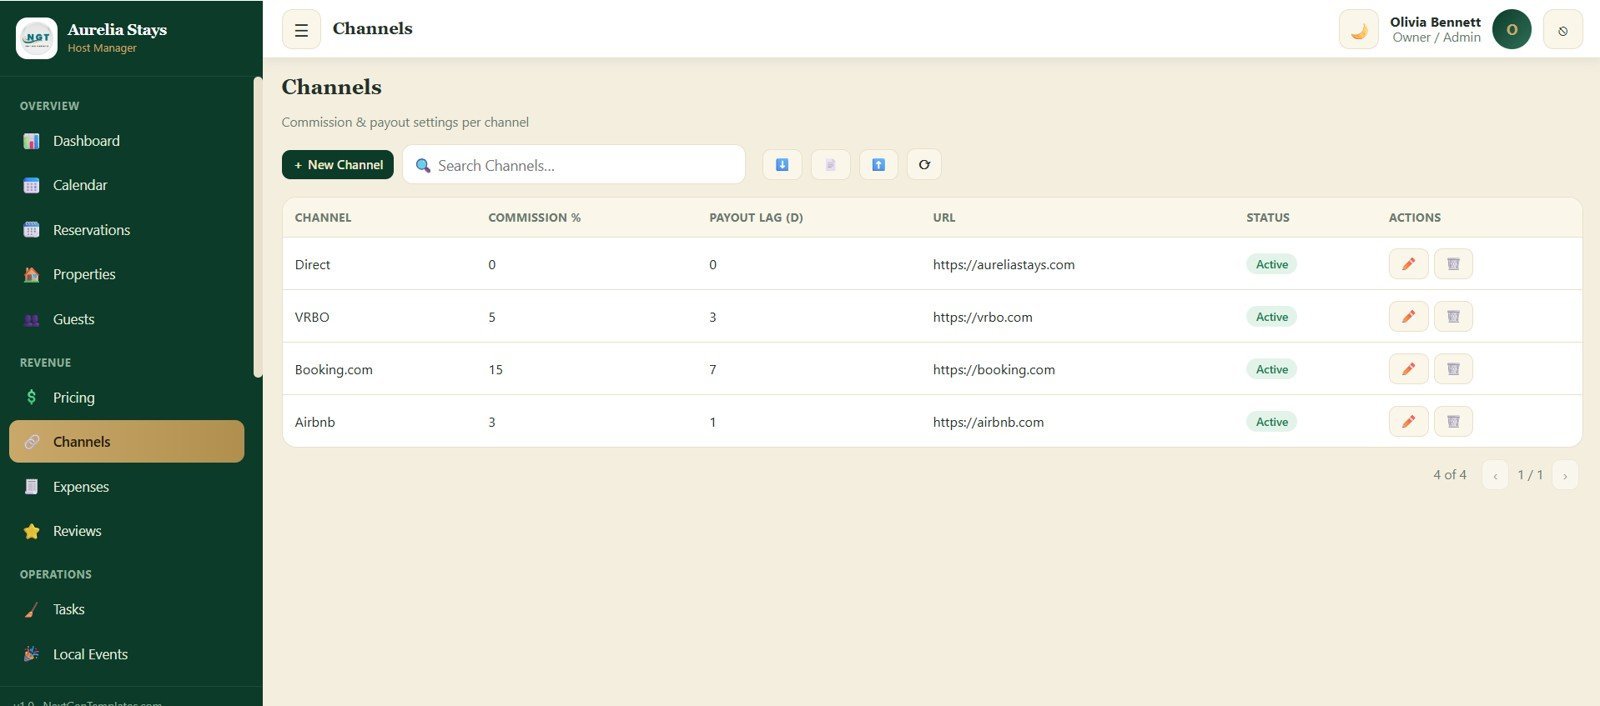Click the payout lag value 7

click(713, 370)
